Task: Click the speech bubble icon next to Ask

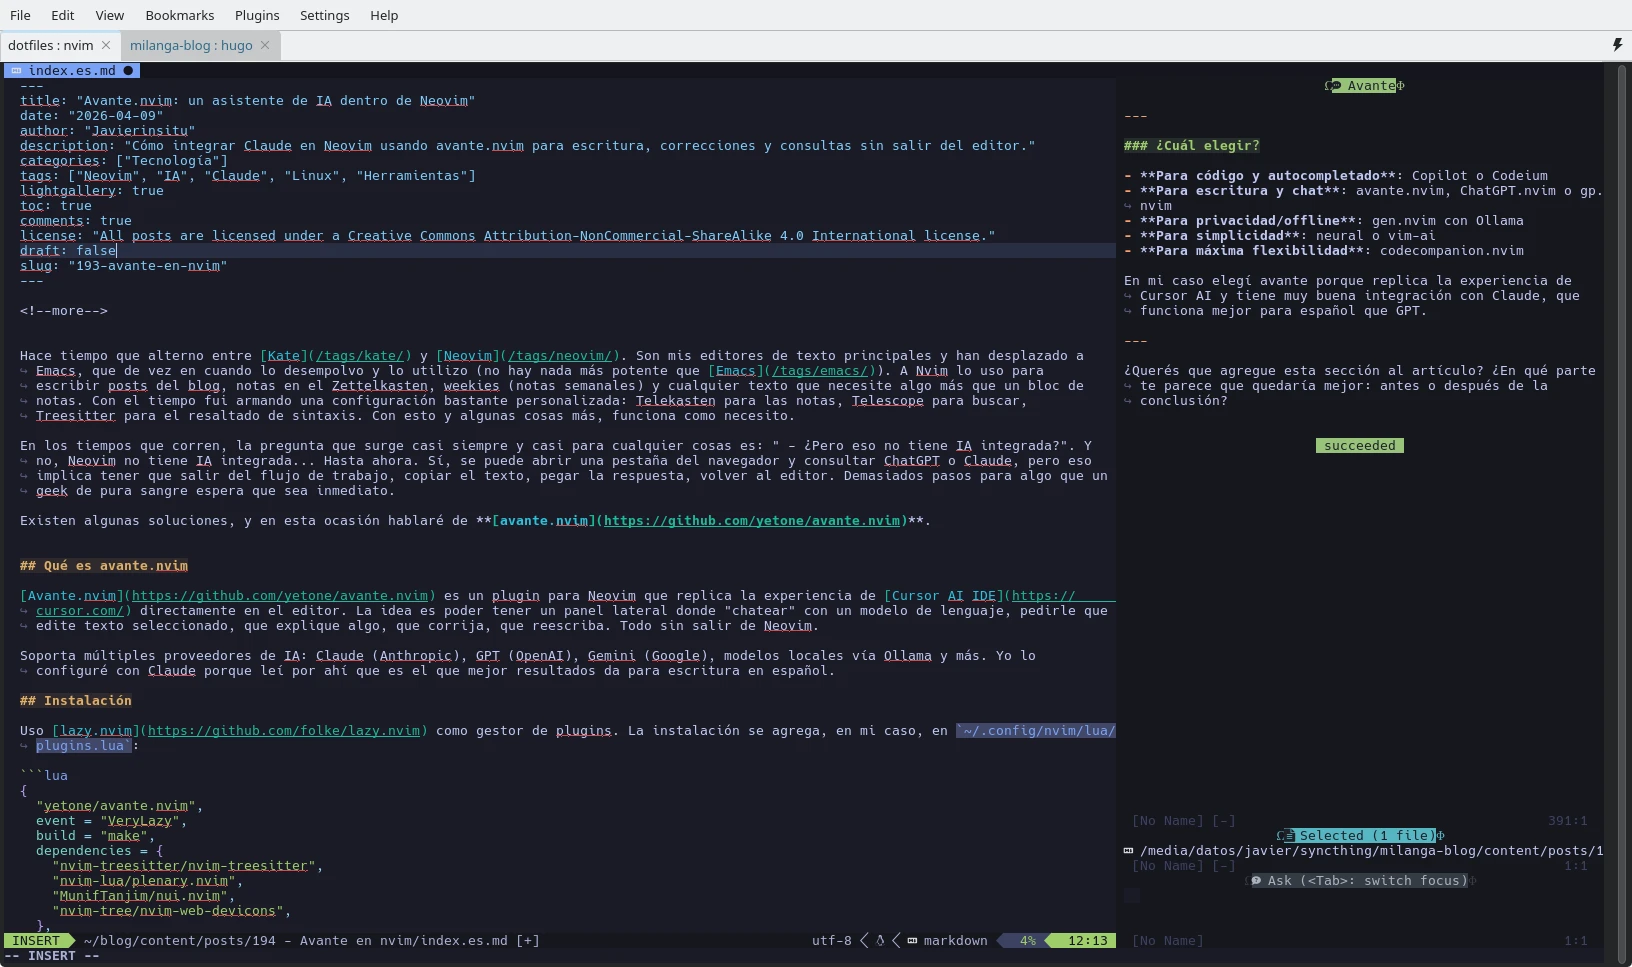Action: pyautogui.click(x=1256, y=881)
